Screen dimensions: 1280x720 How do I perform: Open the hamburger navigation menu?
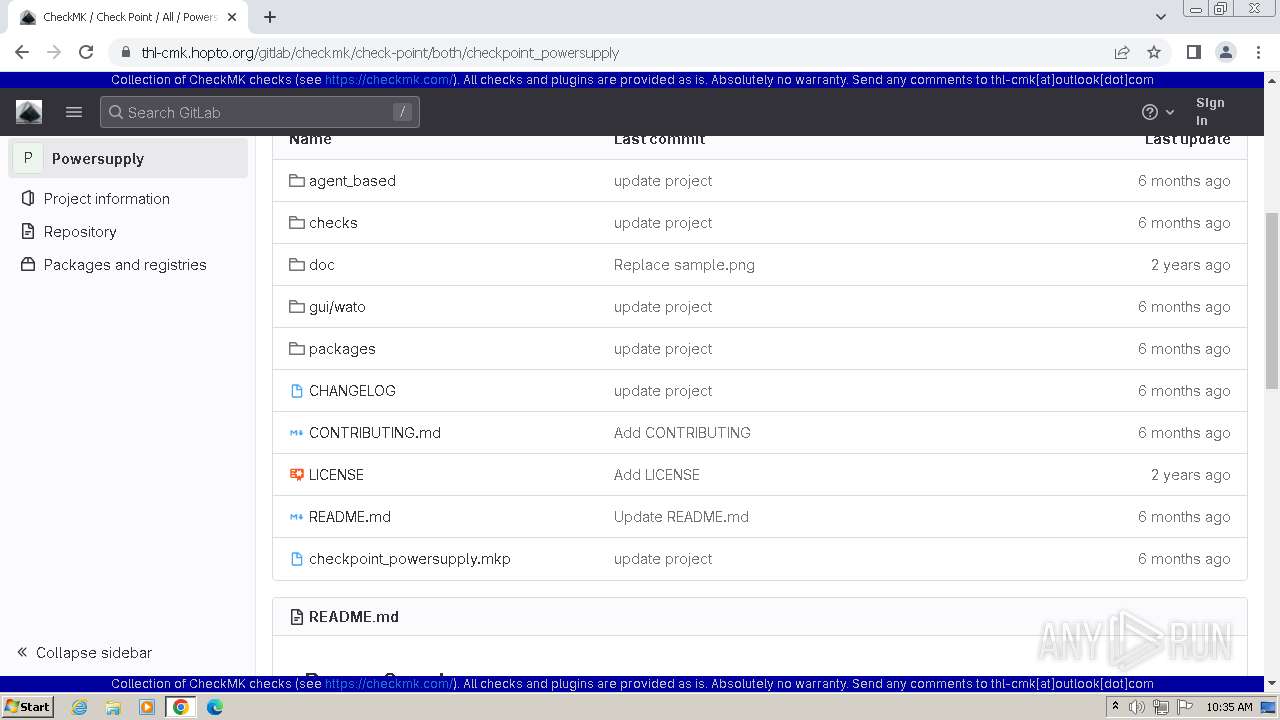pos(74,112)
